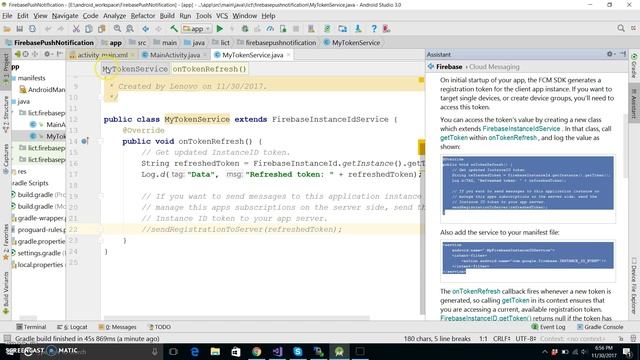The width and height of the screenshot is (640, 360).
Task: Run the app with the green play icon
Action: (220, 29)
